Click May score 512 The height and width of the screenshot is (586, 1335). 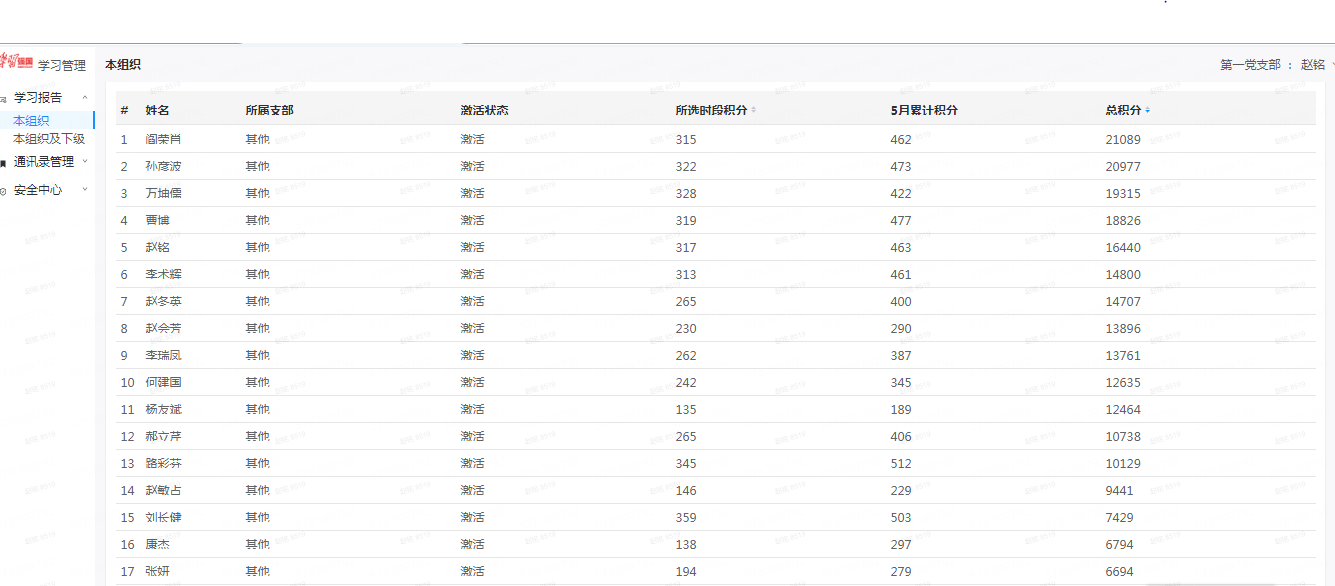coord(901,464)
